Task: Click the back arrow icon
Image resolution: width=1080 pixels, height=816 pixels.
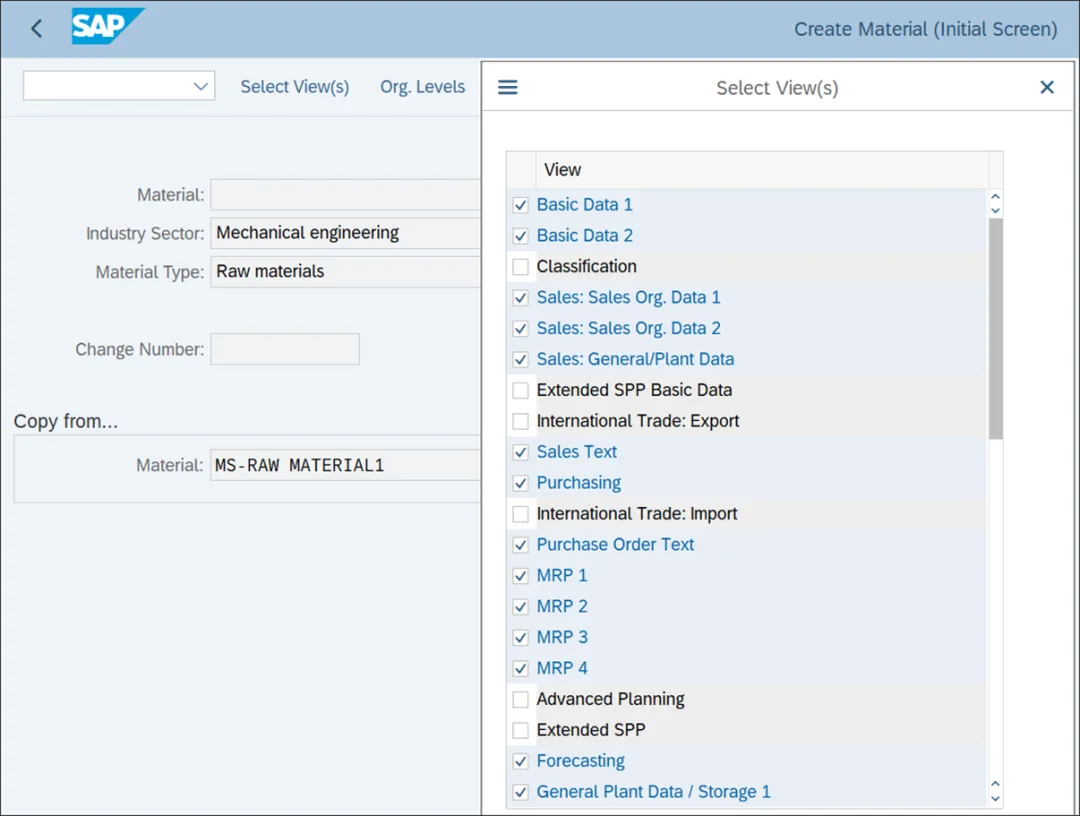Action: 37,29
